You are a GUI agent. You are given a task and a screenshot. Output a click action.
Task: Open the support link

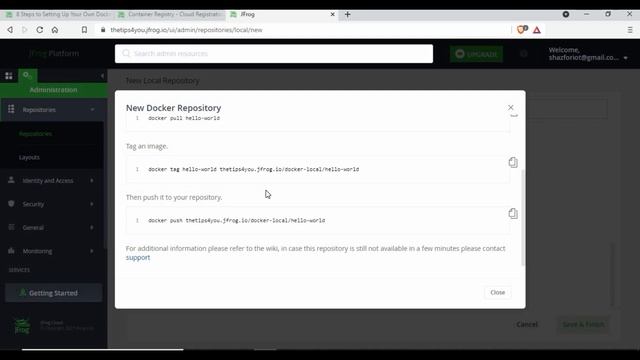pyautogui.click(x=138, y=258)
